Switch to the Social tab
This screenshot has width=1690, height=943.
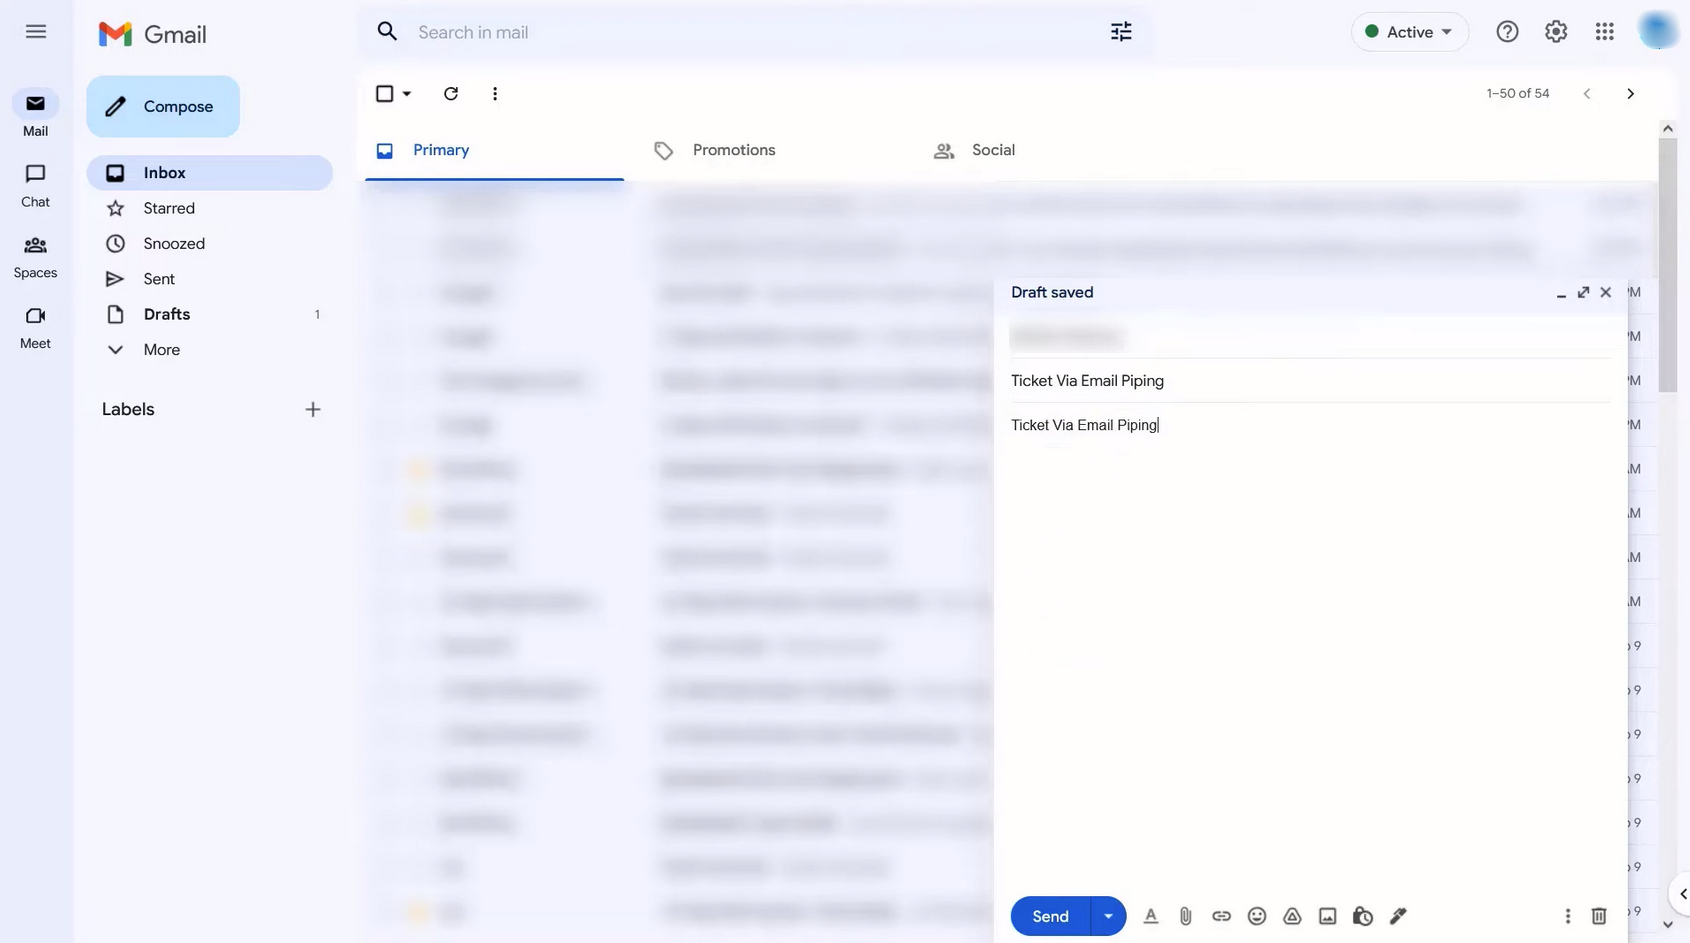coord(992,150)
